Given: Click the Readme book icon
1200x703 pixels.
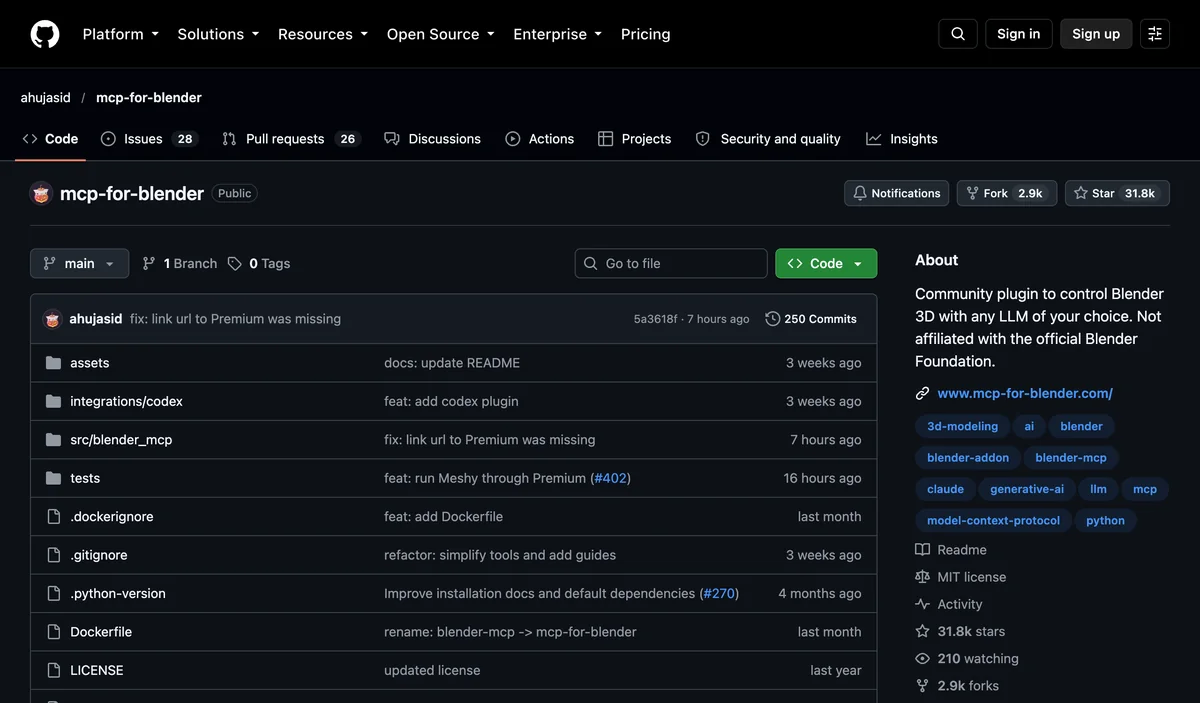Looking at the screenshot, I should click(x=923, y=550).
